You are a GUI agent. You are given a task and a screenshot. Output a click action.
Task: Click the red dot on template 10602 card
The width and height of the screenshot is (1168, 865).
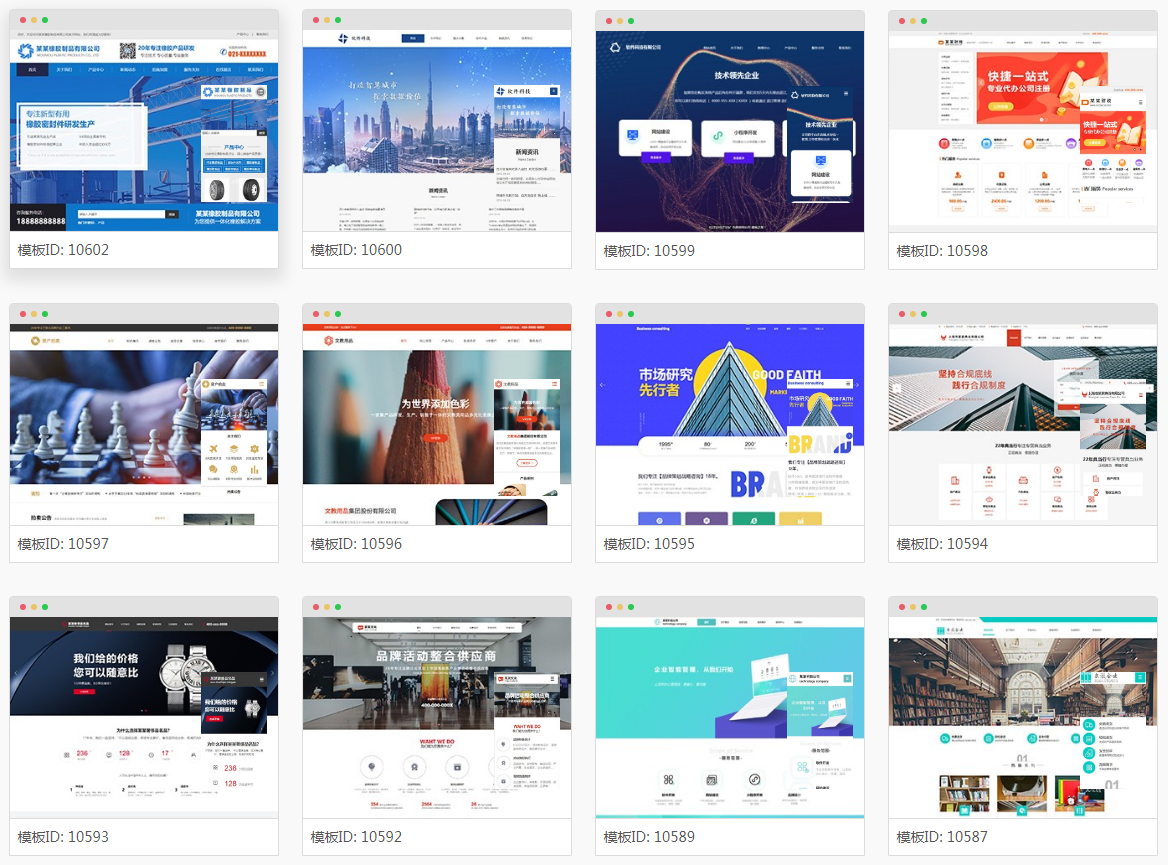(21, 20)
